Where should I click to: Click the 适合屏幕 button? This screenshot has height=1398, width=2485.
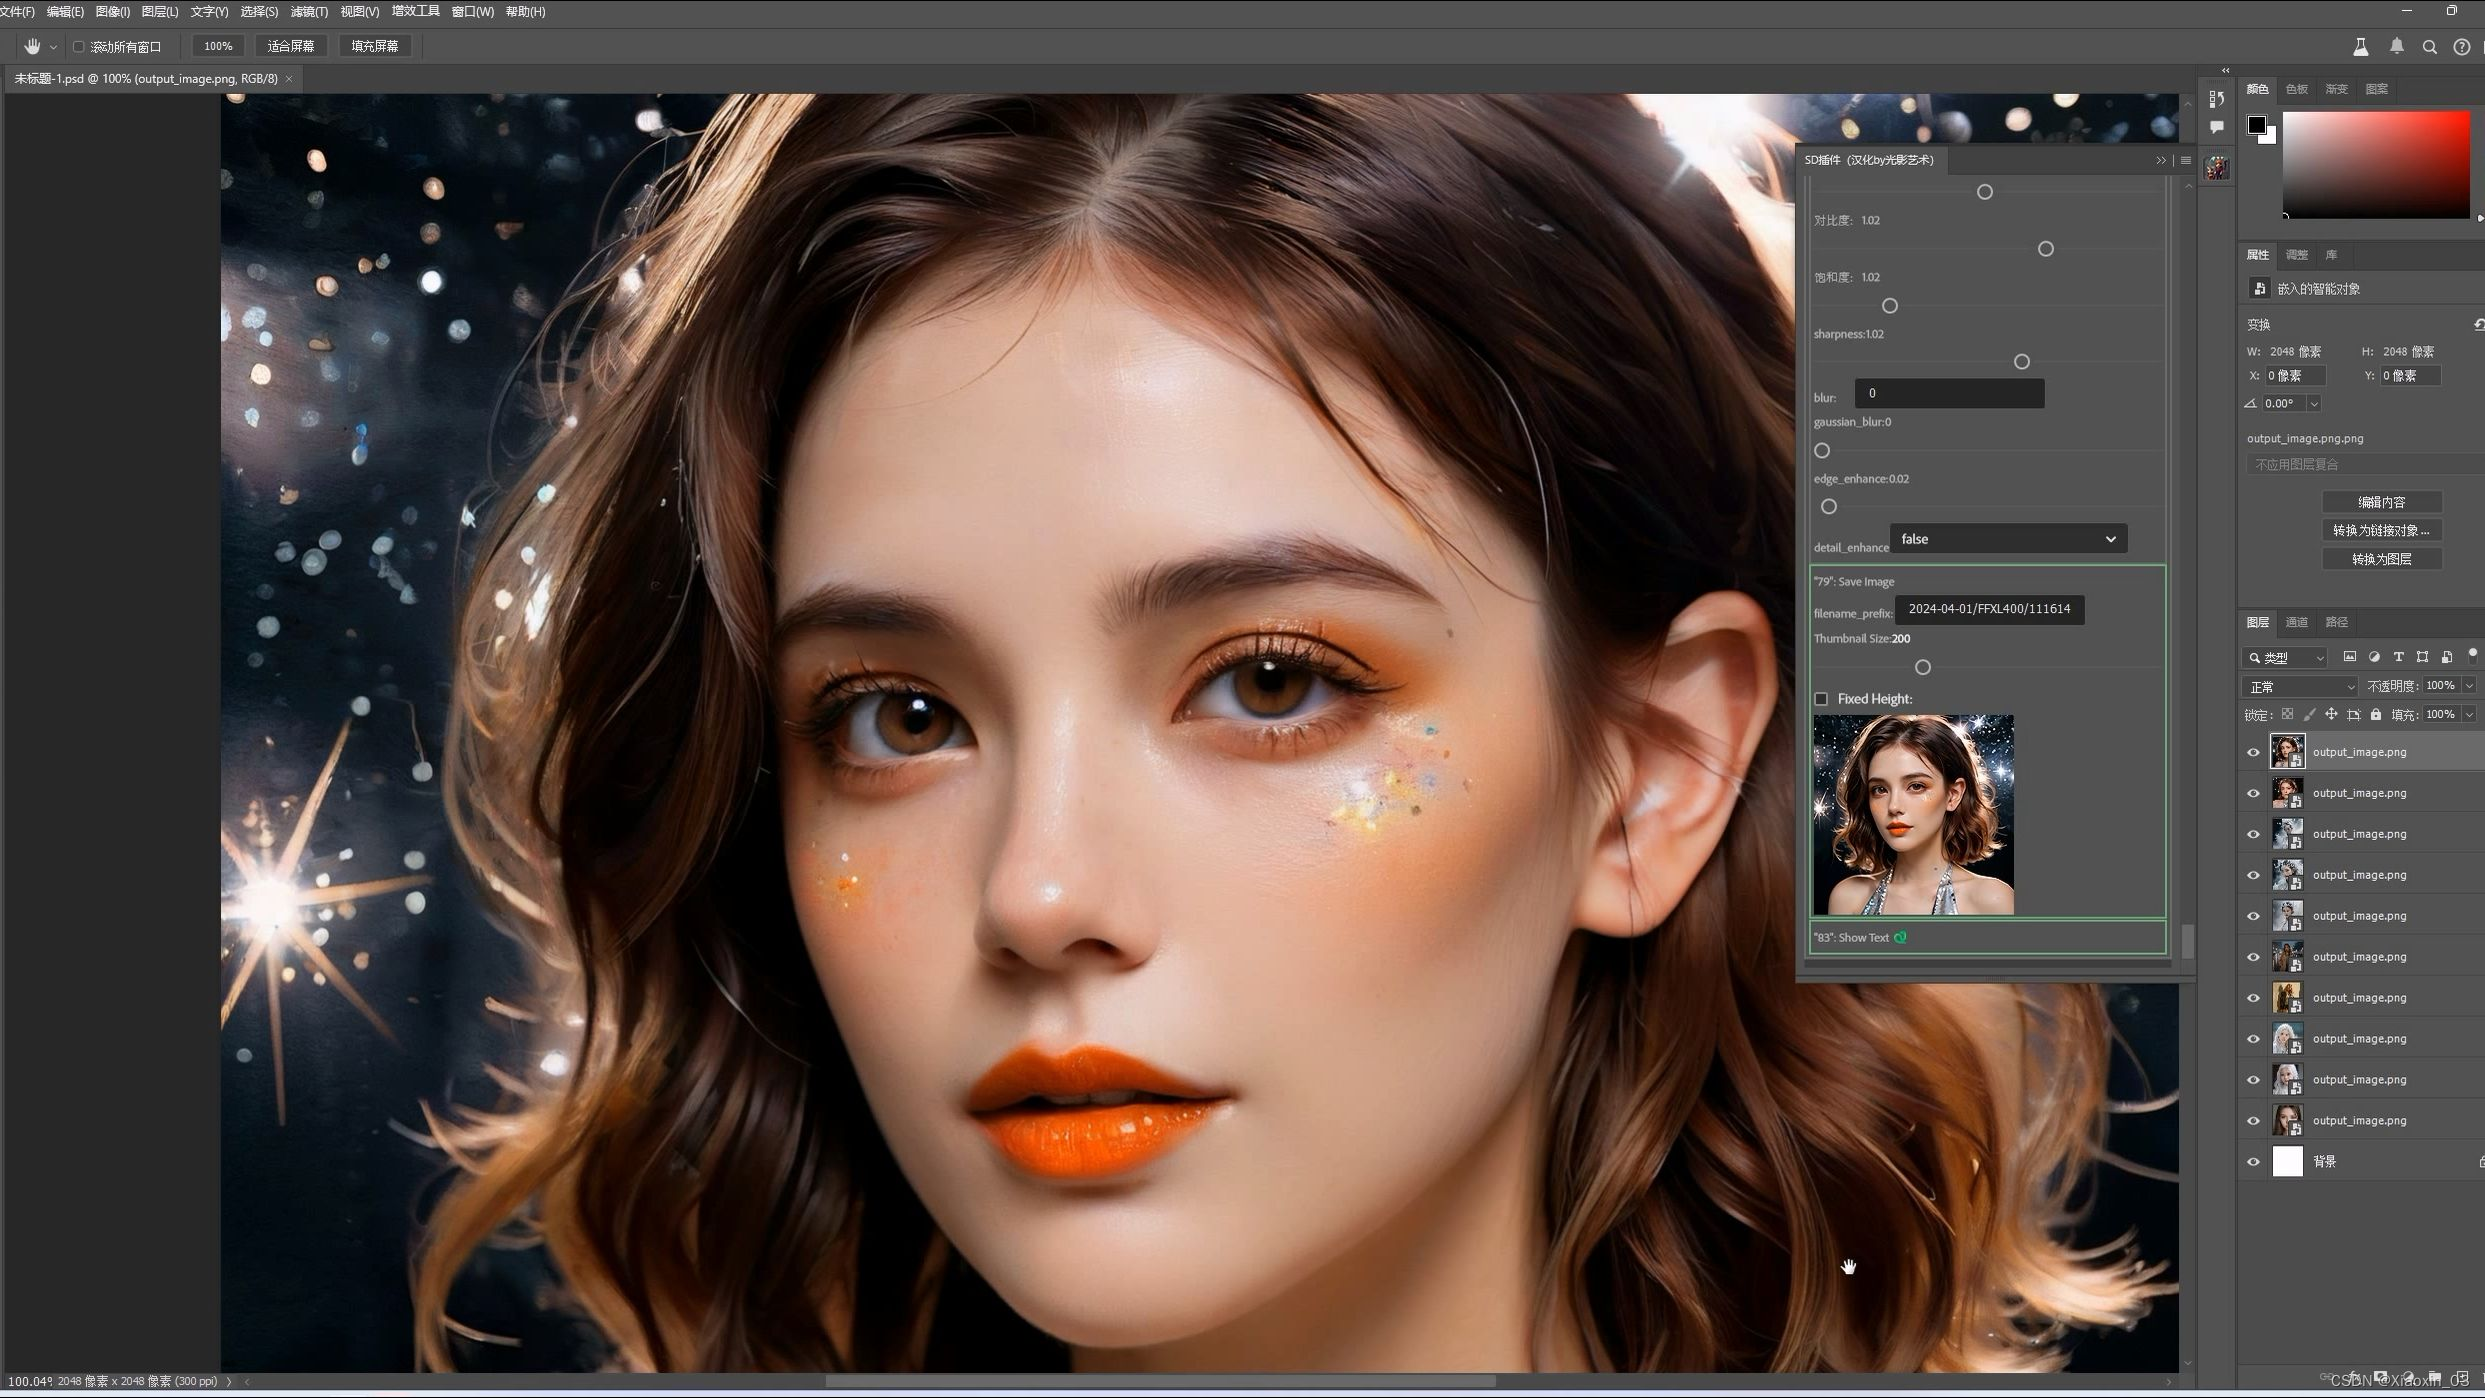290,46
